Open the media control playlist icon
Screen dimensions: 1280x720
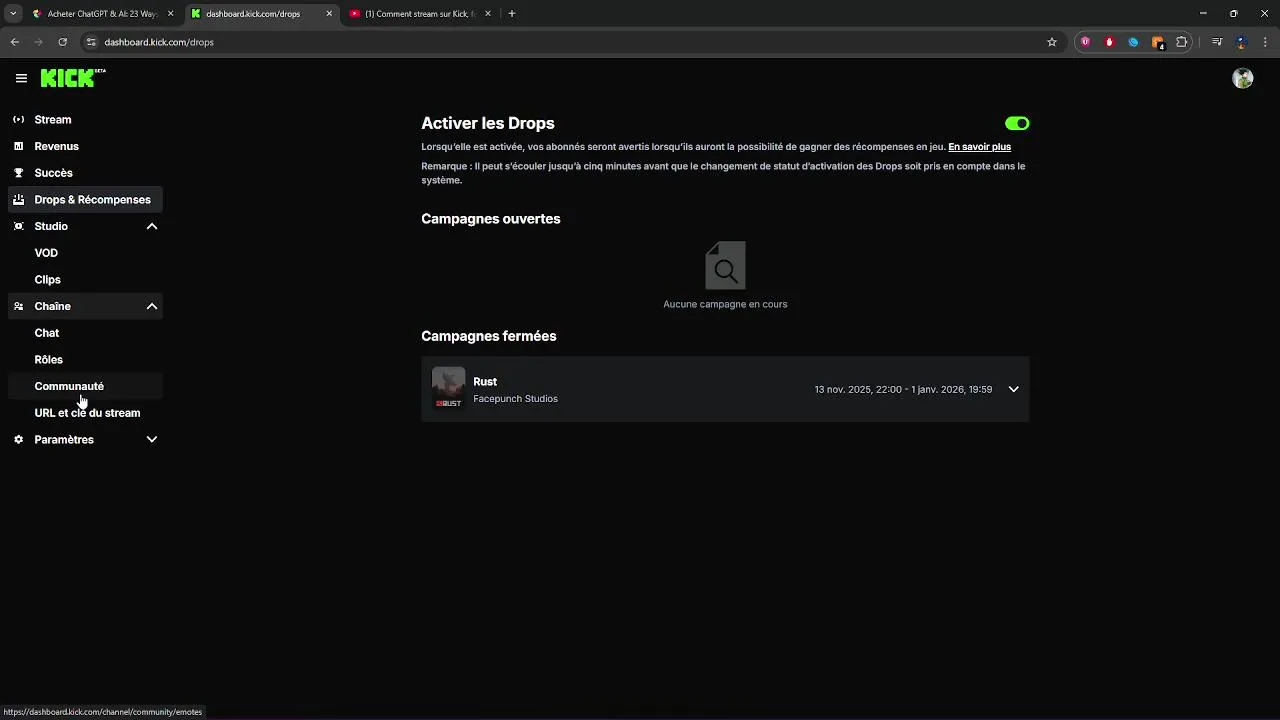click(1217, 42)
